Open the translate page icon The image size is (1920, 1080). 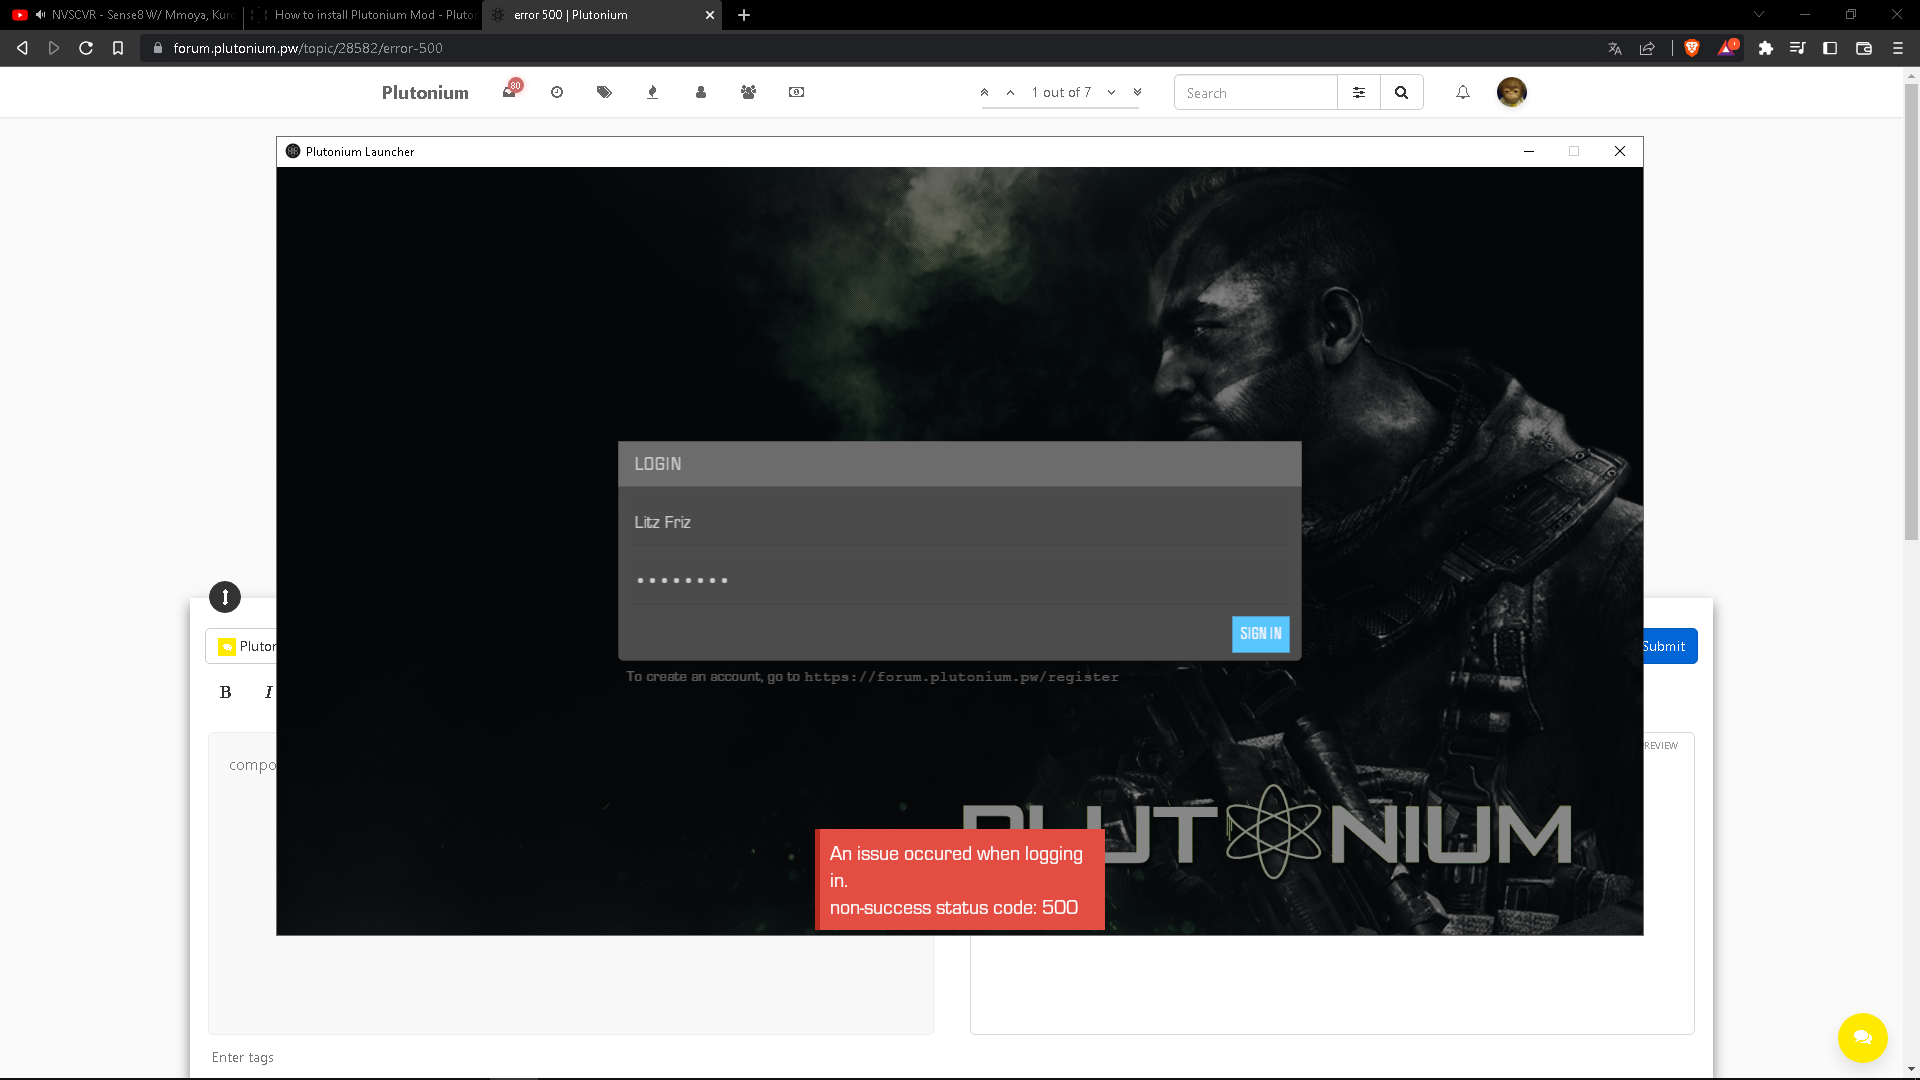[x=1614, y=48]
